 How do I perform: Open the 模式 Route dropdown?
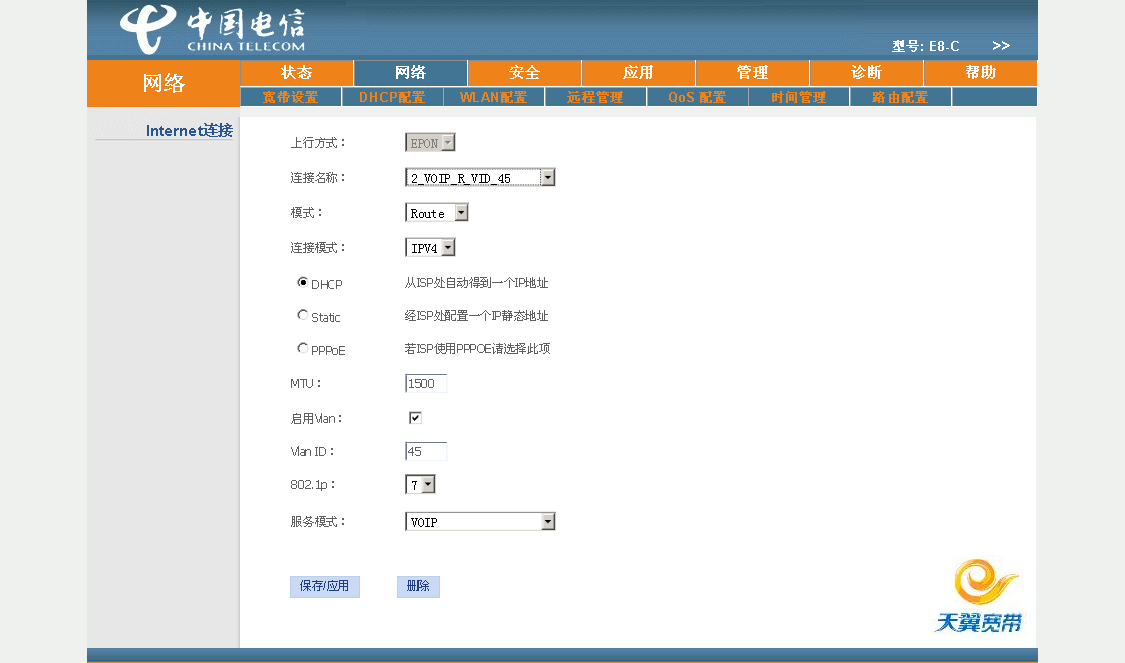point(436,212)
